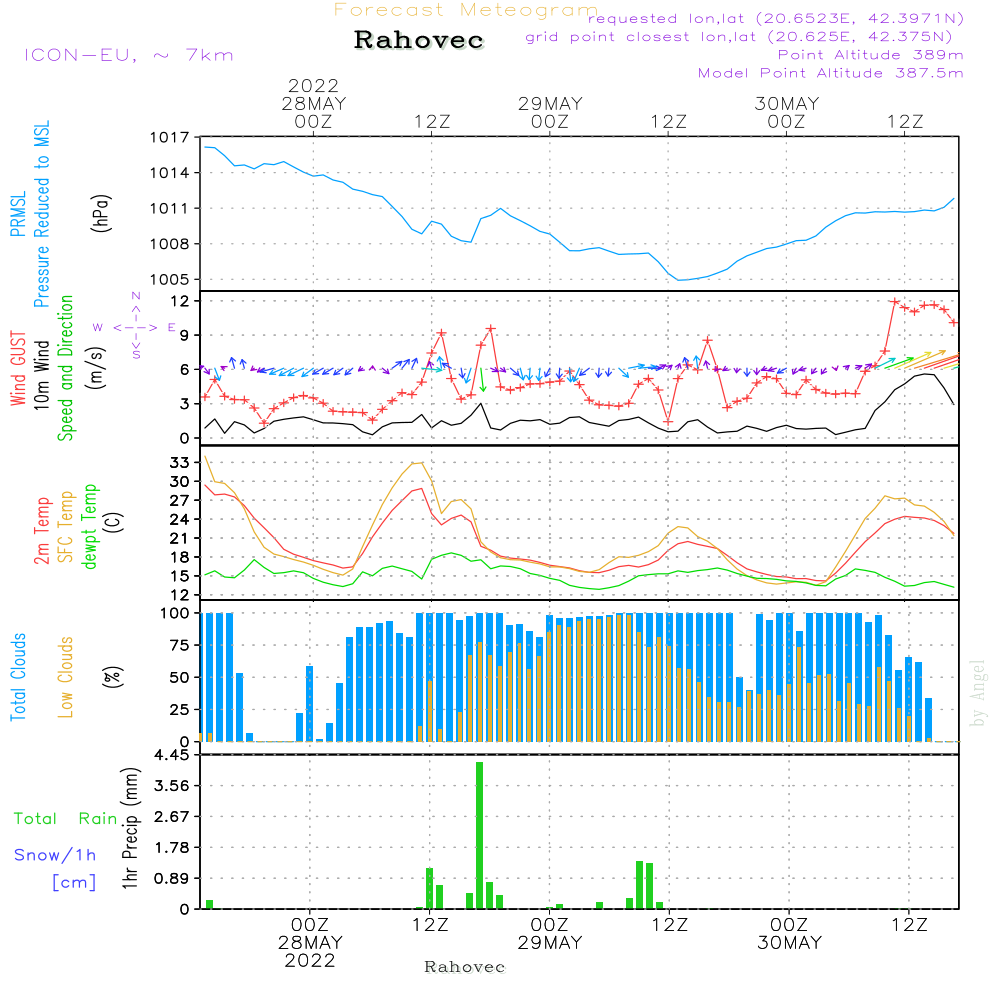Viewport: 1000px width, 1000px height.
Task: Select the '[cm]' snow unit label
Action: 74,883
